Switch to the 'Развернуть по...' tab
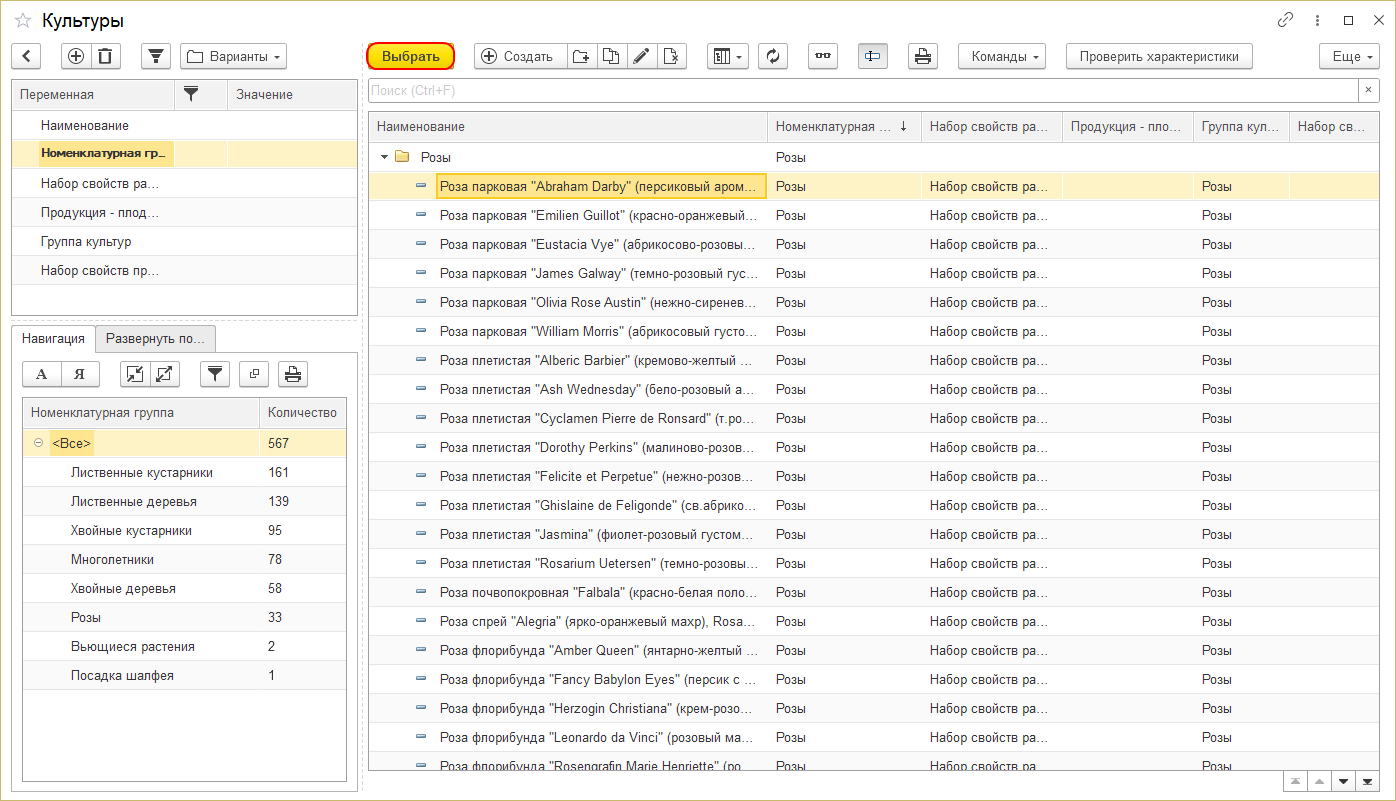This screenshot has height=801, width=1396. click(x=155, y=339)
